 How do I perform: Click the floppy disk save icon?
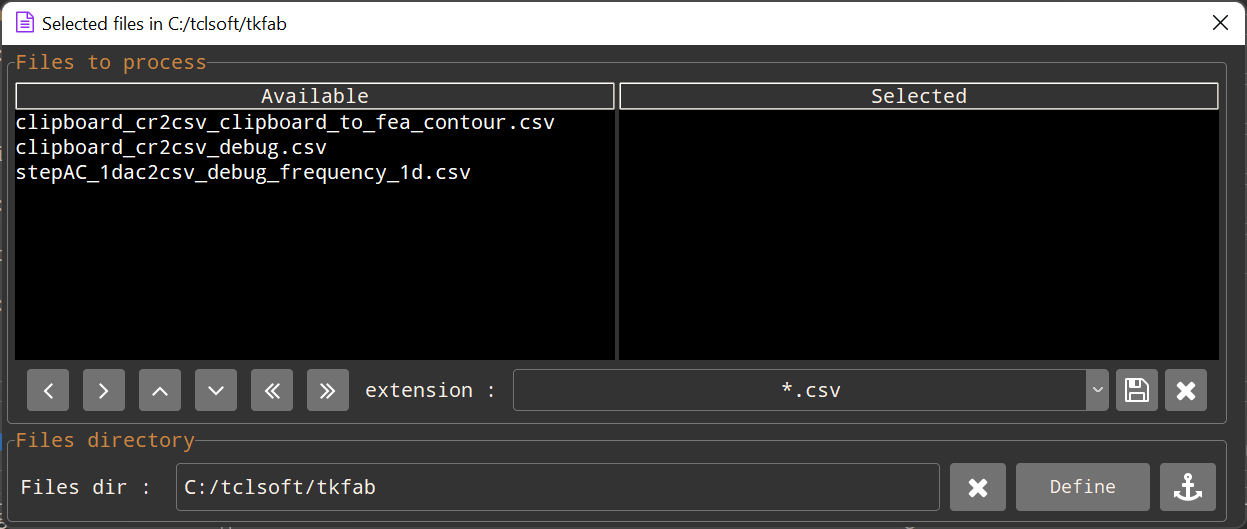[1136, 390]
